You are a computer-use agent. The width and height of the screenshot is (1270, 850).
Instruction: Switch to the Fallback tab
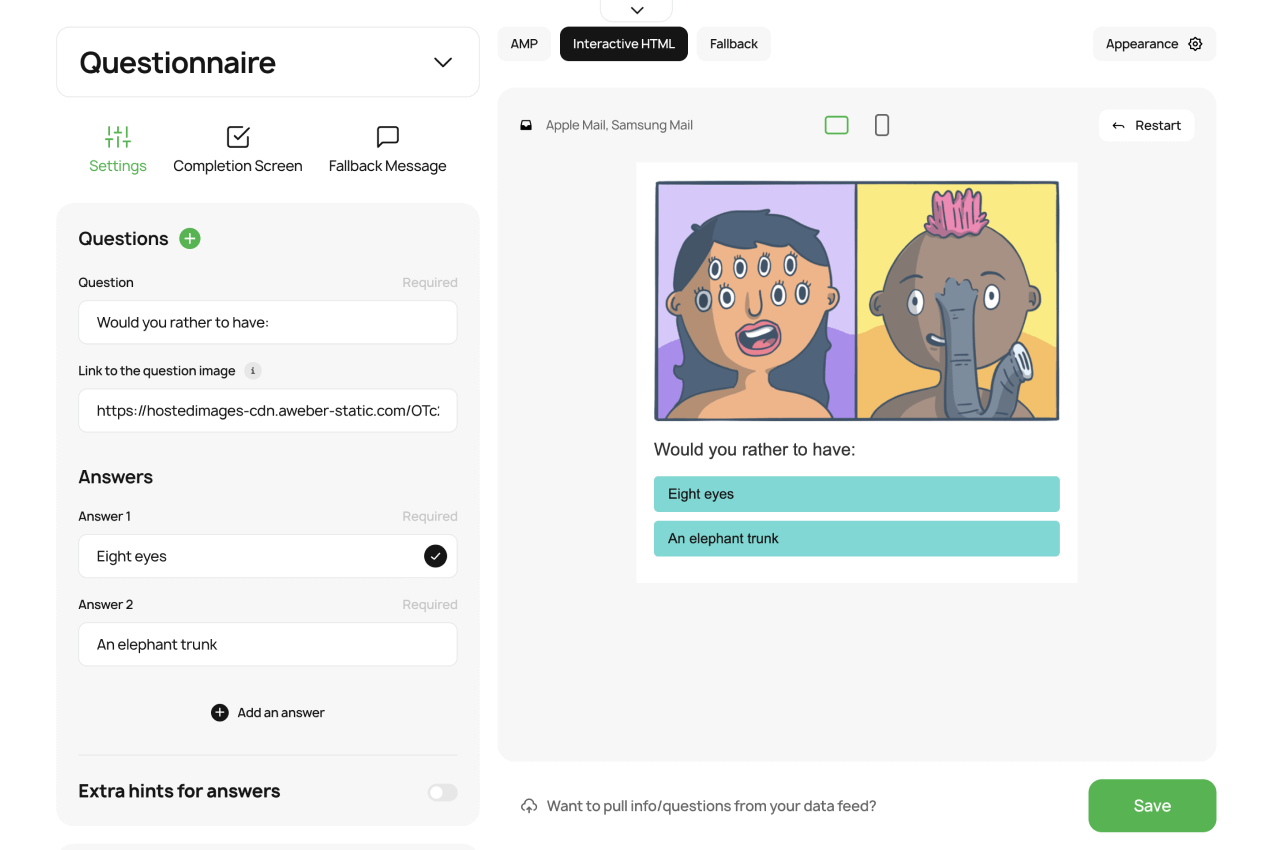(734, 44)
